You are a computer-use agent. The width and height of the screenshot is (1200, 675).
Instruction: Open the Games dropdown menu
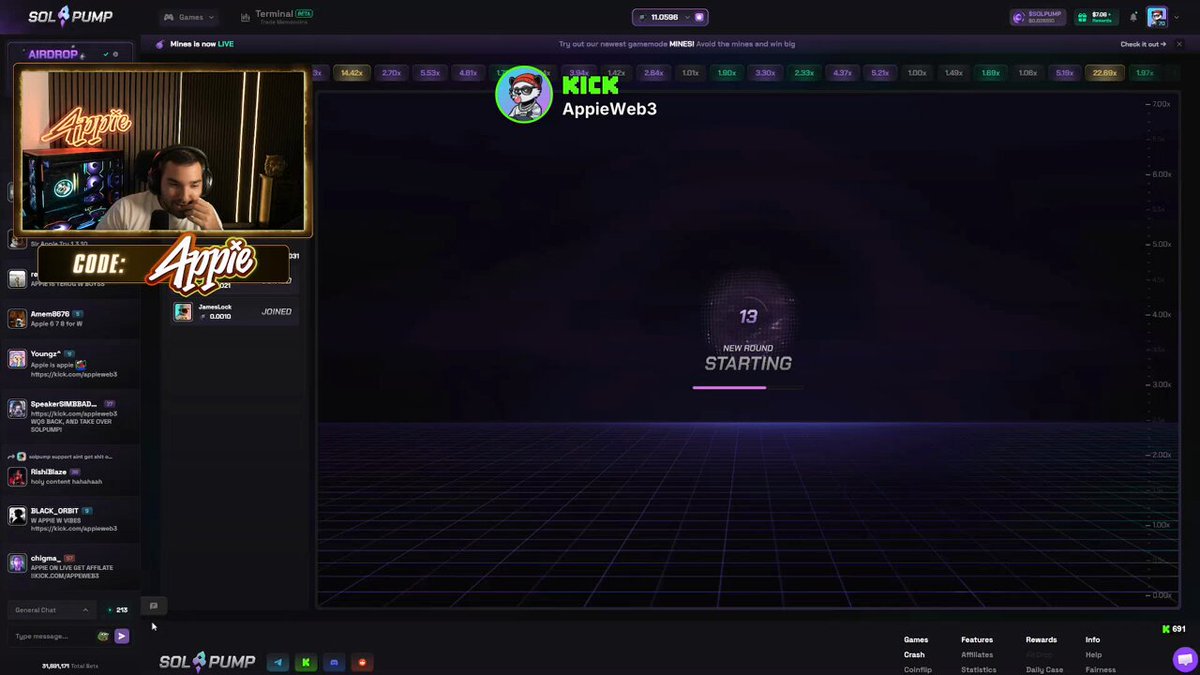coord(189,17)
